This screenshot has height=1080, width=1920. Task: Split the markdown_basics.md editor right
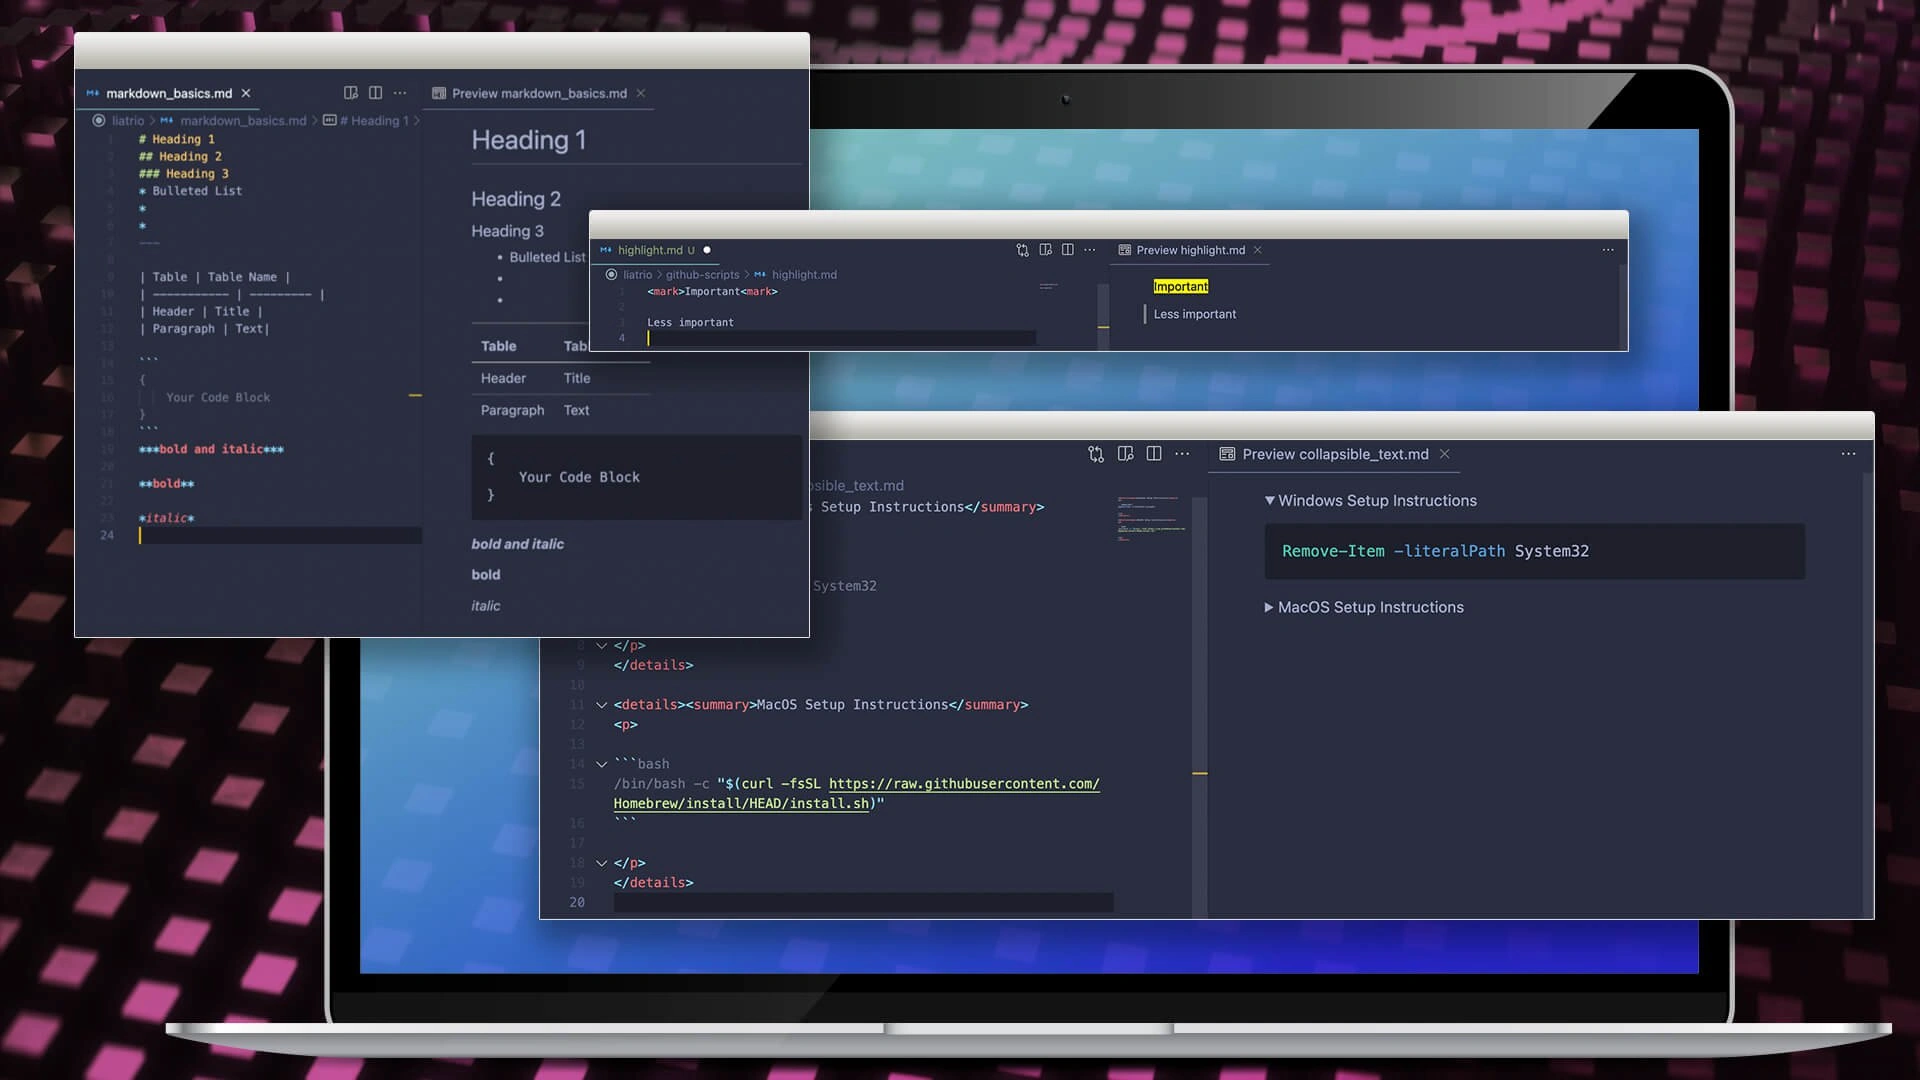pos(375,93)
